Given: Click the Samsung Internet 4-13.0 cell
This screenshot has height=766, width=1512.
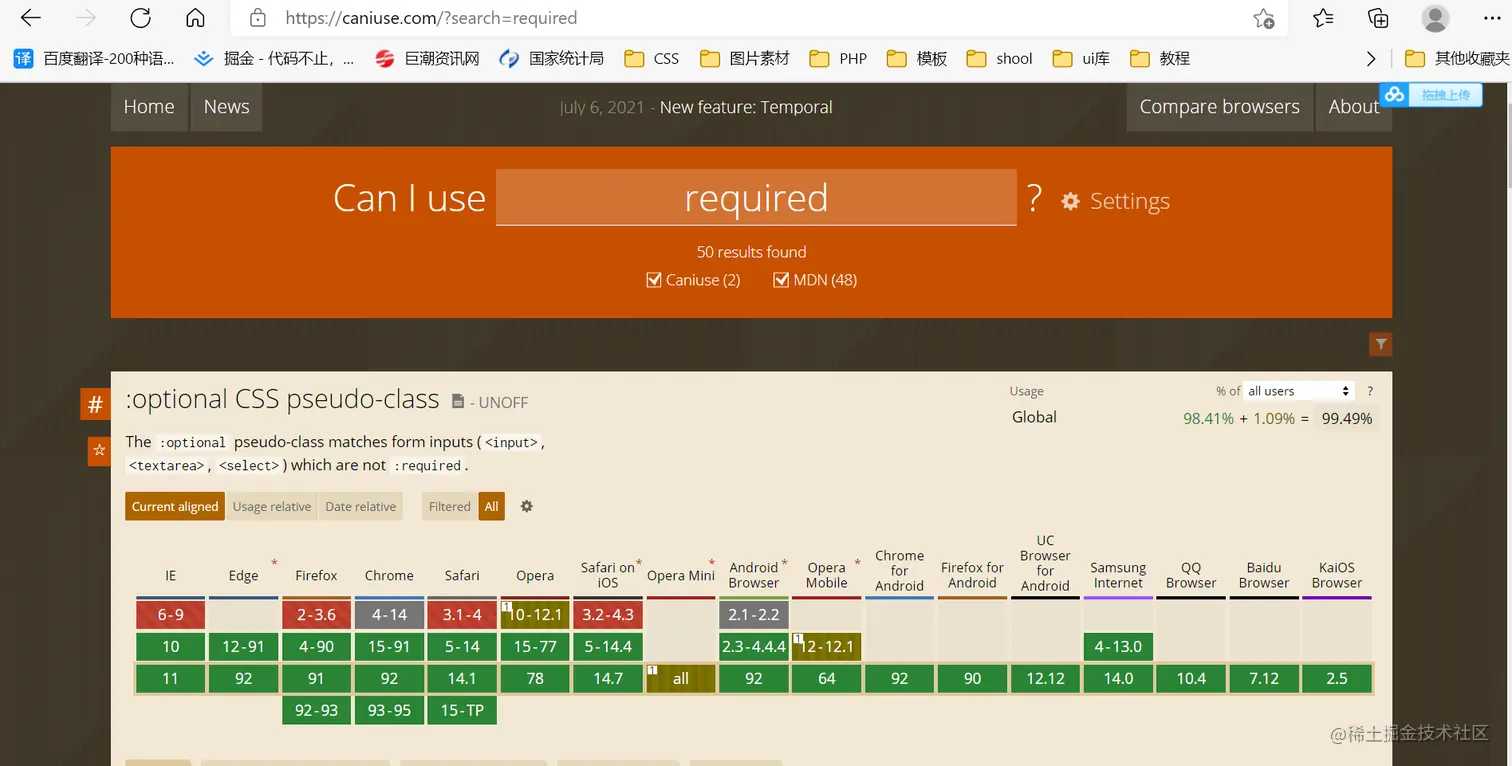Looking at the screenshot, I should coord(1118,647).
